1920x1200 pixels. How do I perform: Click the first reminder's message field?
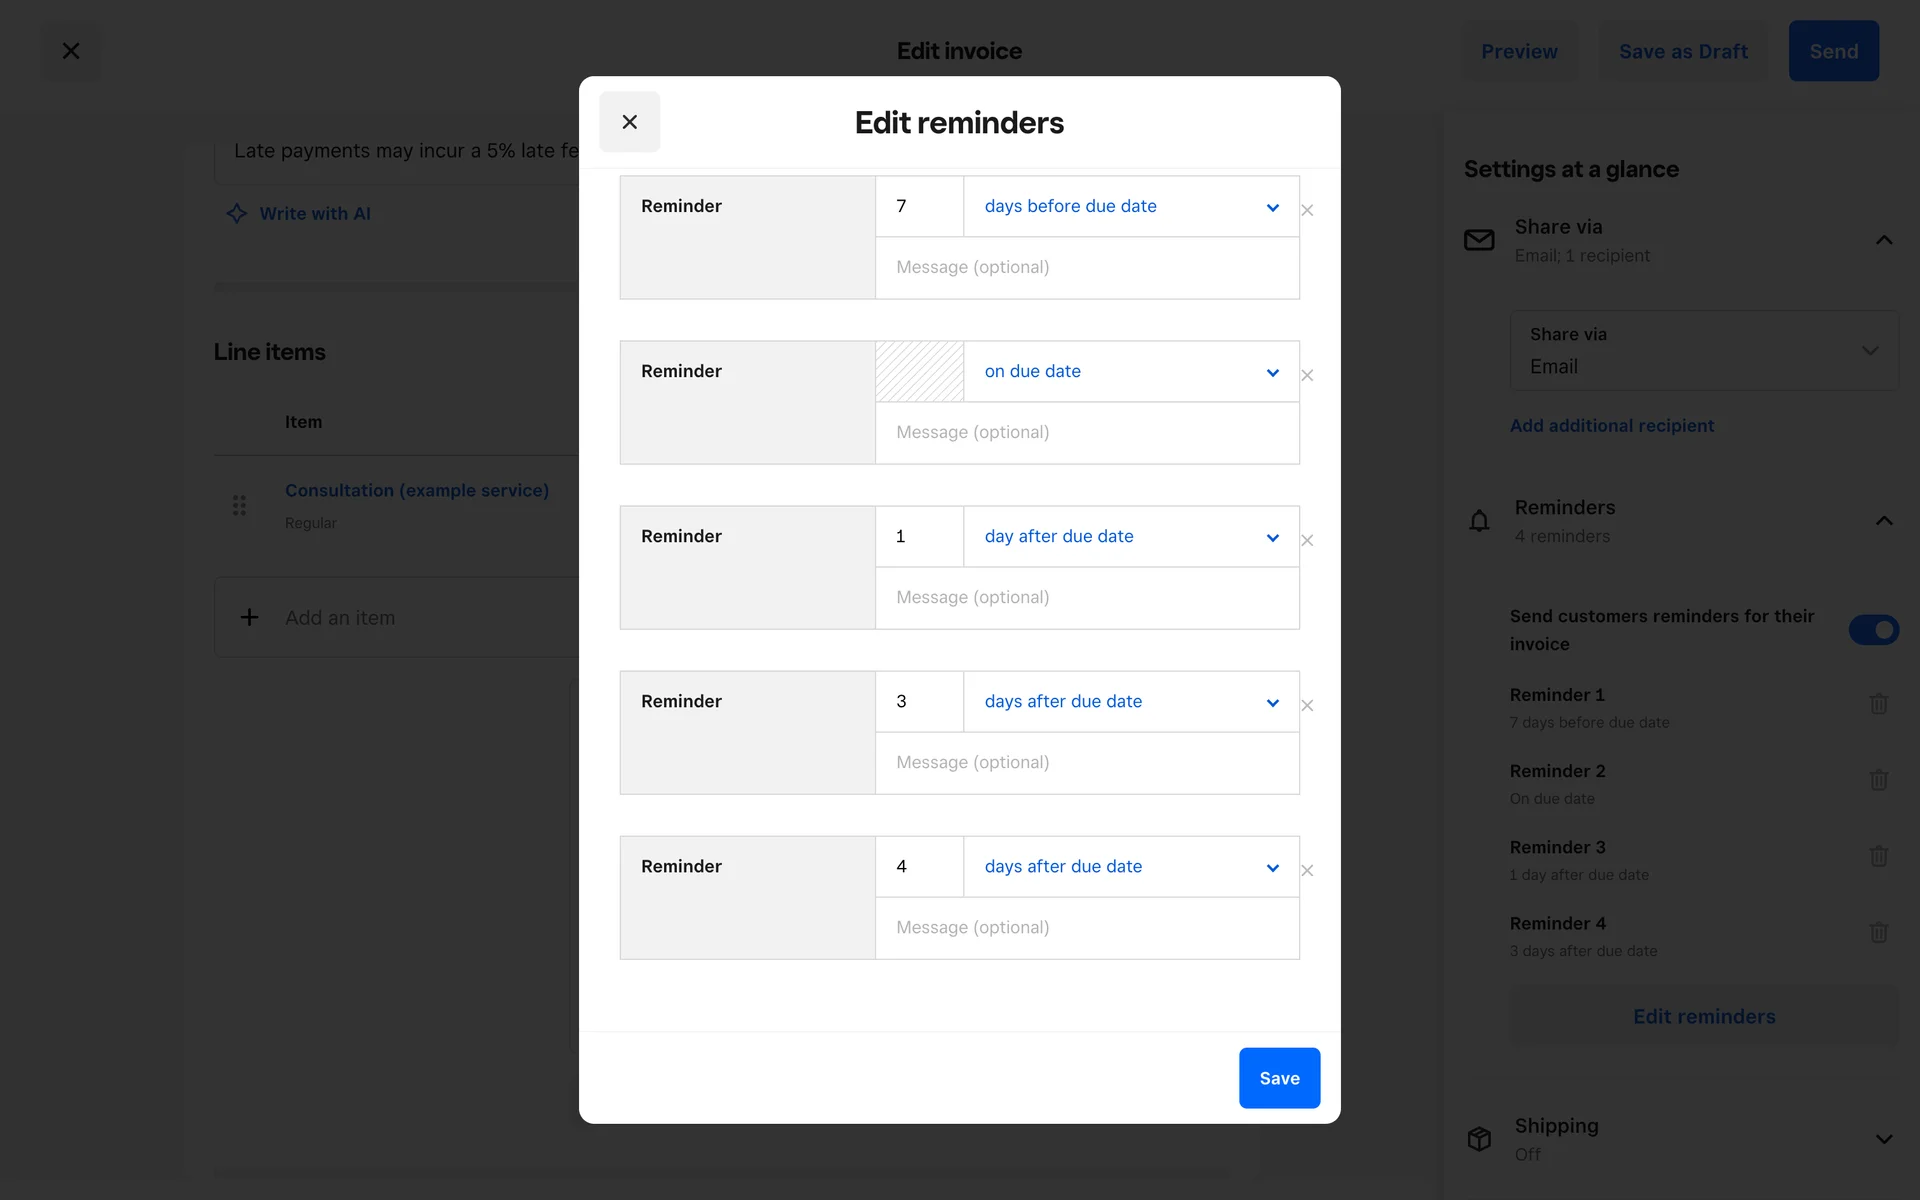tap(1087, 267)
